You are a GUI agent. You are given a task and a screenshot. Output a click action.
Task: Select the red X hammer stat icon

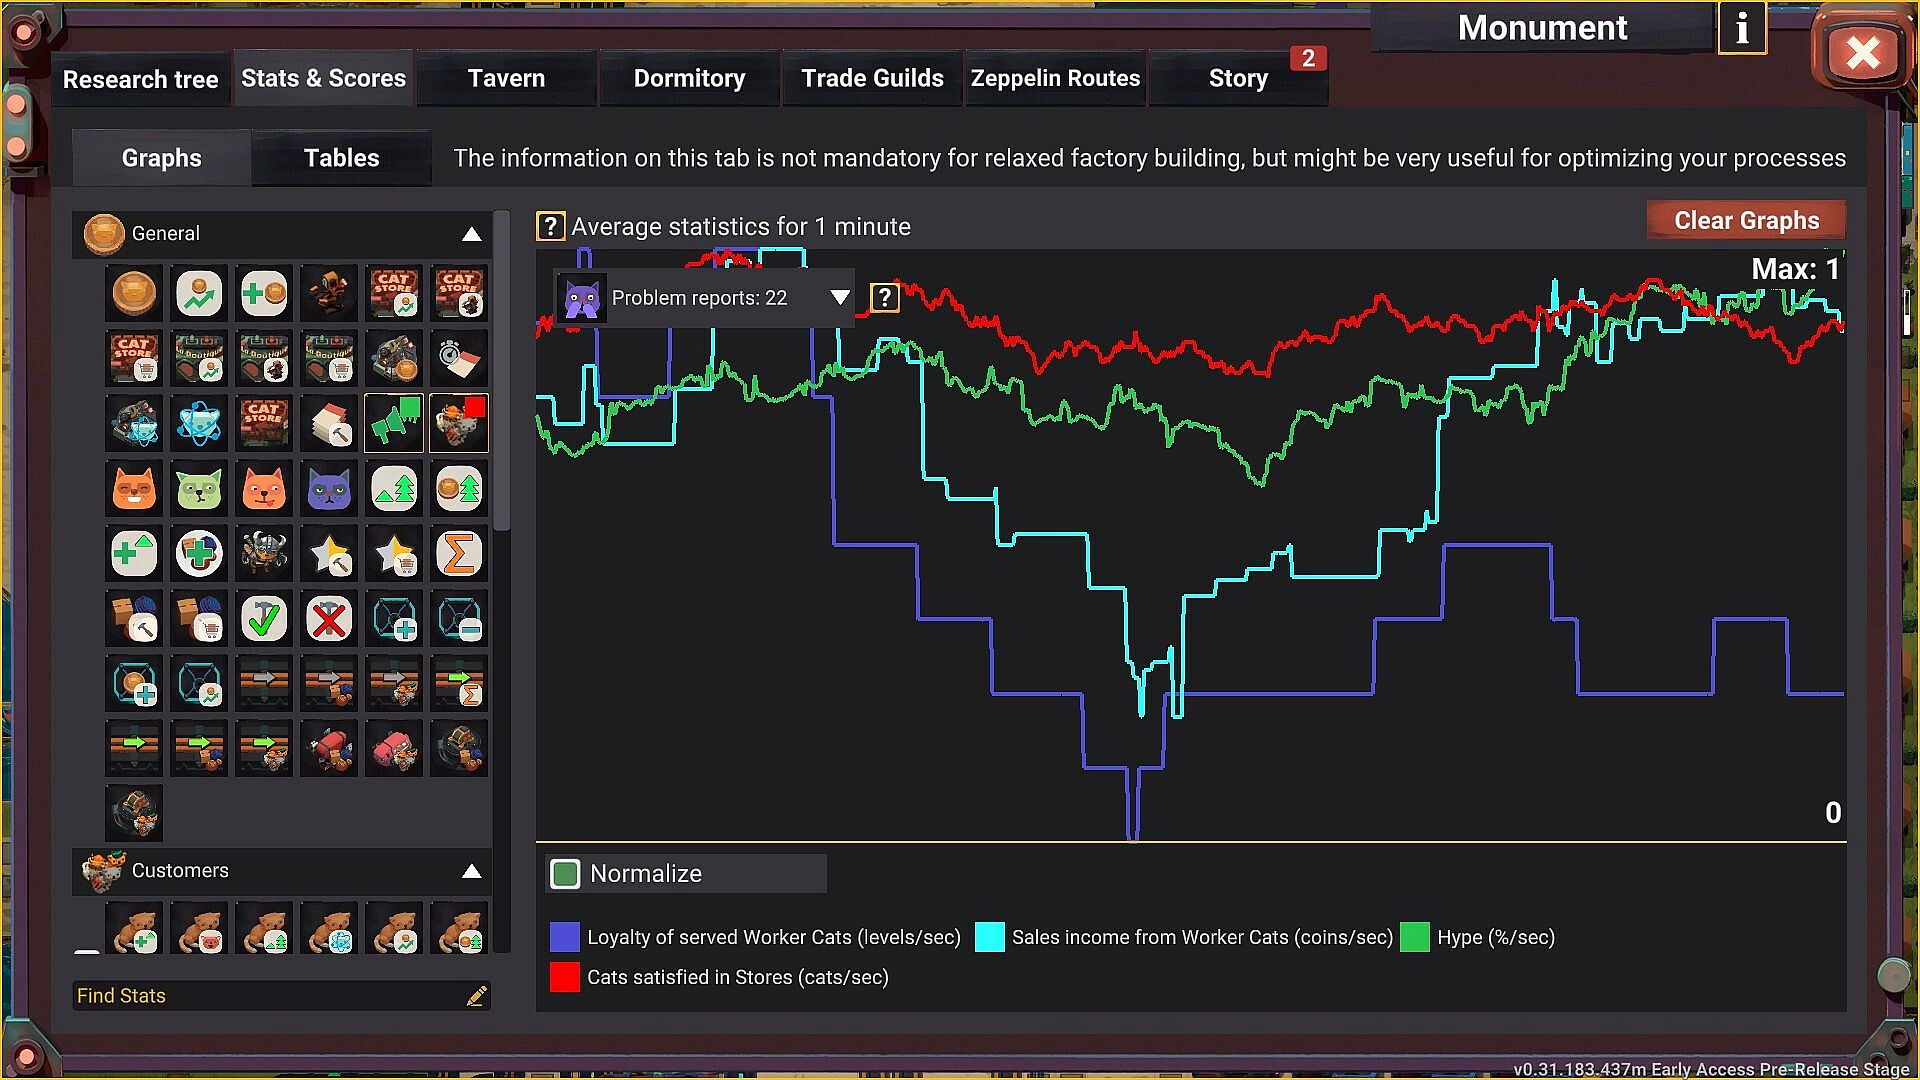pos(329,619)
